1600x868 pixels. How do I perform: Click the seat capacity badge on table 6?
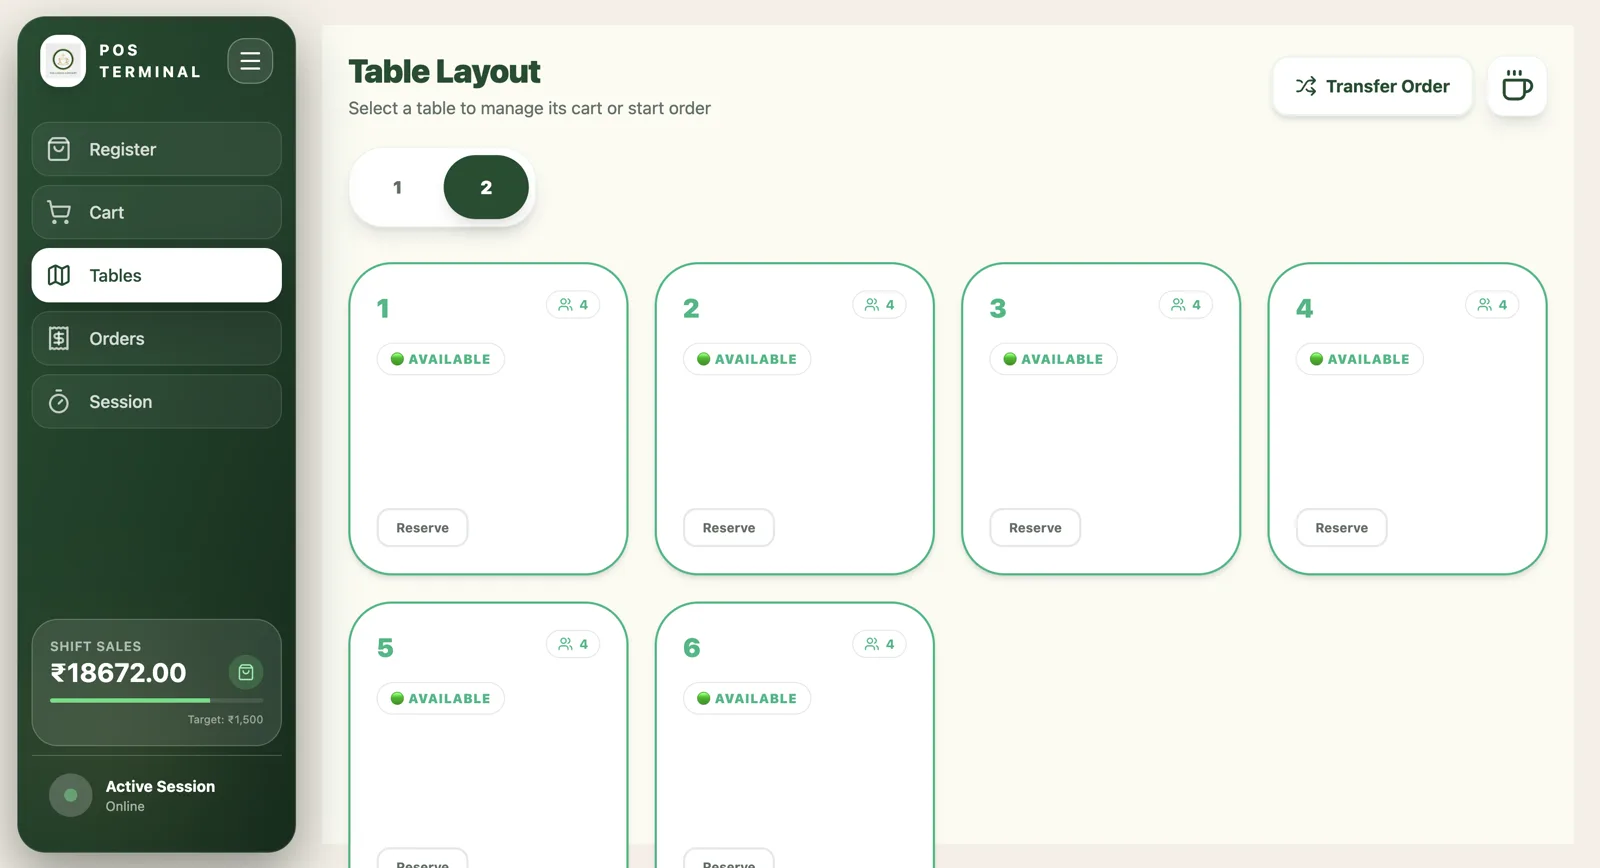point(880,644)
